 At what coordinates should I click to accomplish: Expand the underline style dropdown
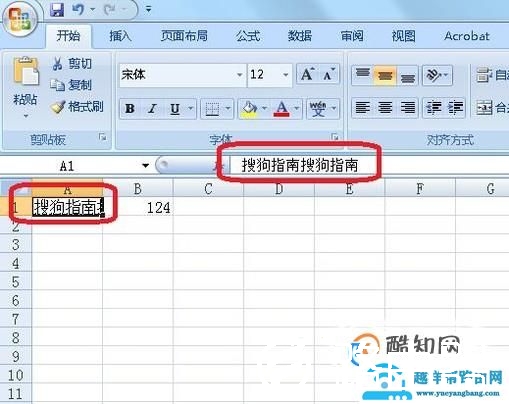point(190,109)
